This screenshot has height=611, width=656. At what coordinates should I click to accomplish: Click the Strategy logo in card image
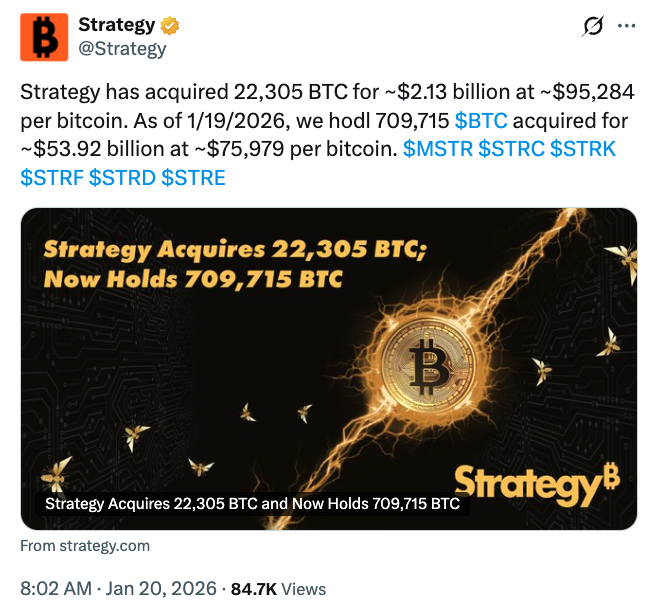(x=536, y=484)
